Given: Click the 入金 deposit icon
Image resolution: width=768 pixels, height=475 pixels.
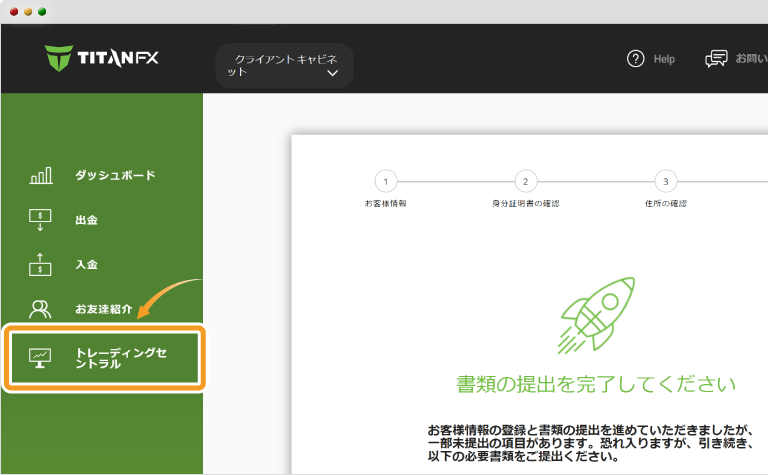Looking at the screenshot, I should [40, 264].
